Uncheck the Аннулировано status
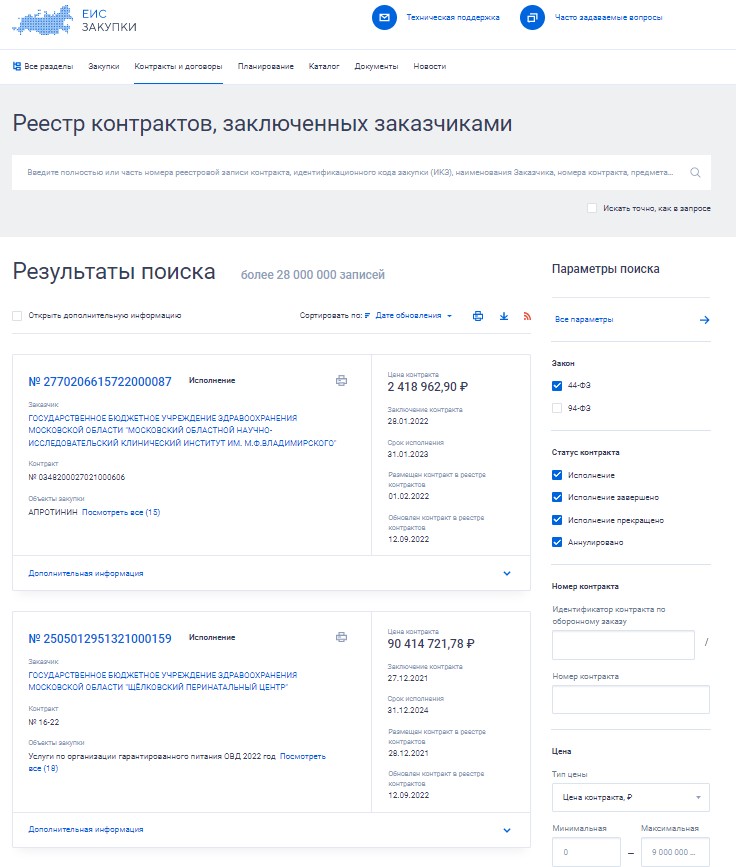This screenshot has width=736, height=867. 557,542
